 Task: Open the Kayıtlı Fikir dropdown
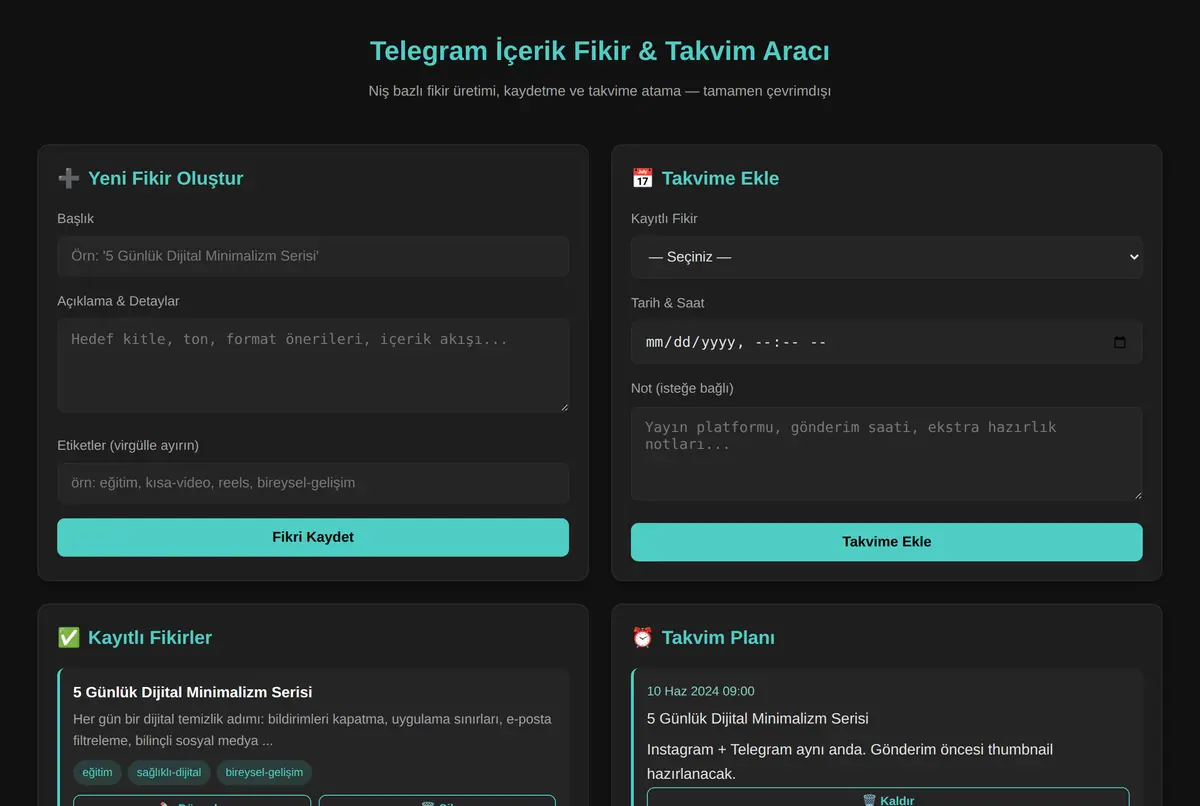pyautogui.click(x=886, y=257)
